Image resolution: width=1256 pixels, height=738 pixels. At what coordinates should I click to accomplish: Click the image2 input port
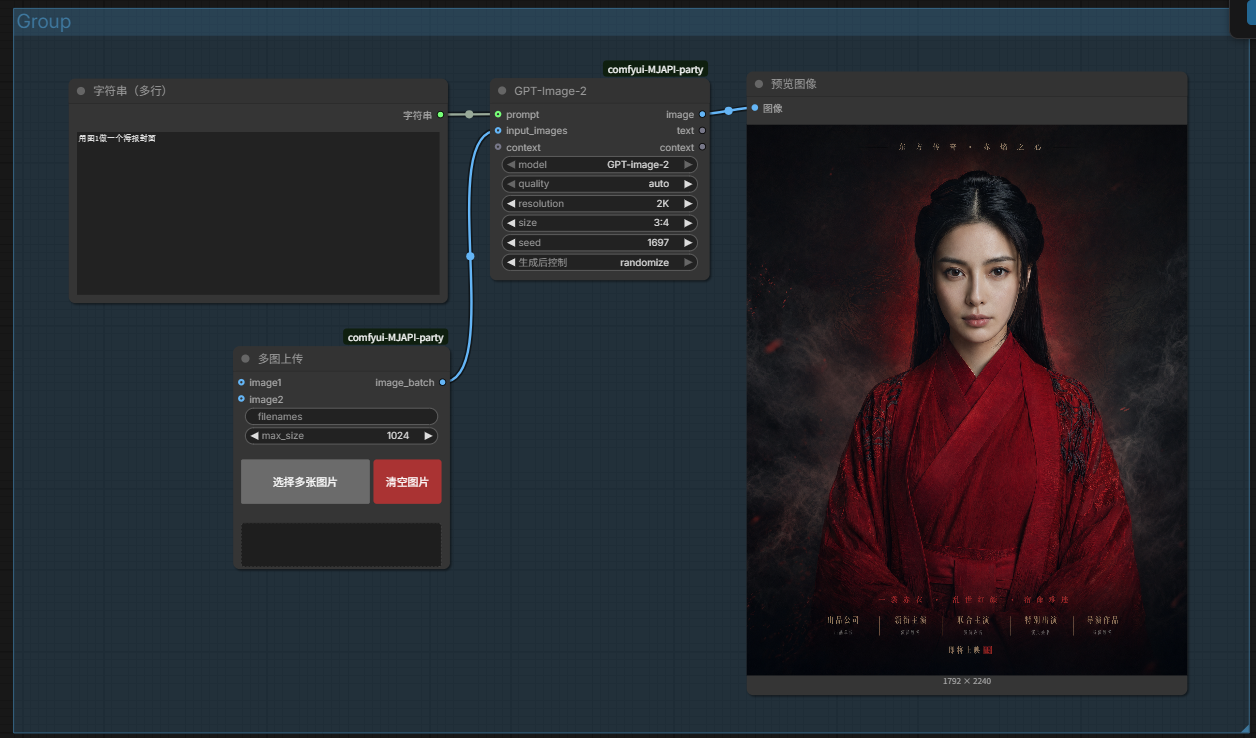[241, 399]
